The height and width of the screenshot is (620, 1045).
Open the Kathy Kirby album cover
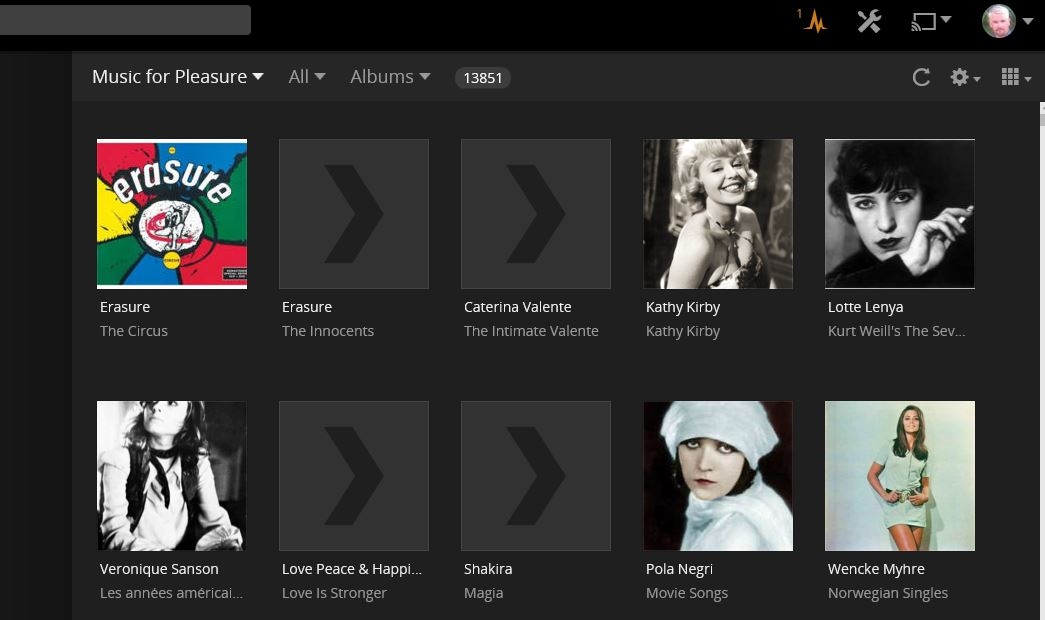click(718, 214)
